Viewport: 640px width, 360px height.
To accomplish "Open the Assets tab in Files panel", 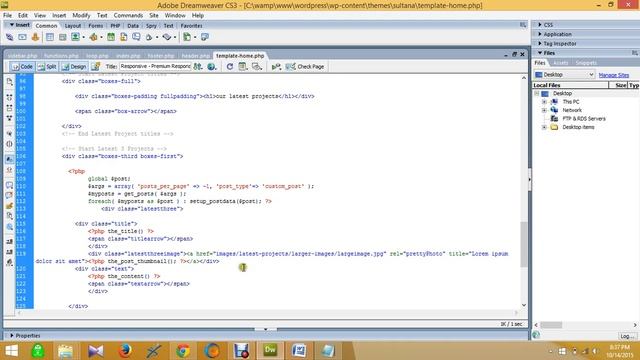I will click(x=560, y=63).
